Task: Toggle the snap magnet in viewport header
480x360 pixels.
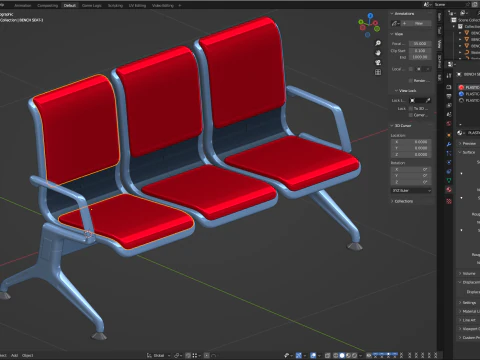Action: 188,355
